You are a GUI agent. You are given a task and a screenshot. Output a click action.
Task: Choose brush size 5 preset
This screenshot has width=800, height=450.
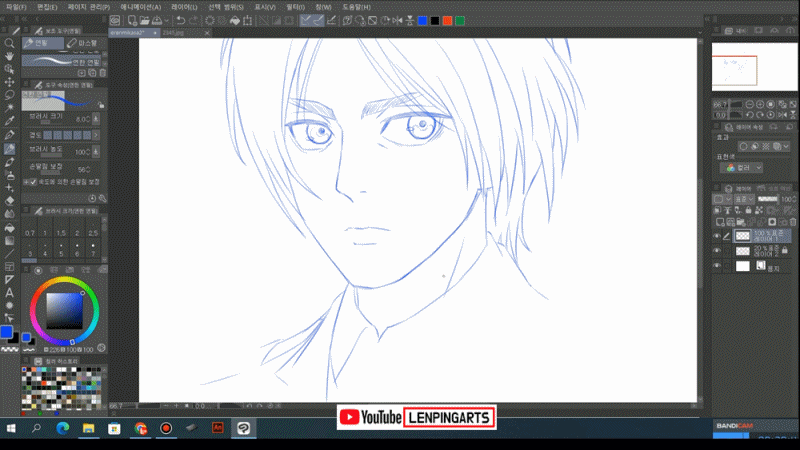[x=61, y=248]
